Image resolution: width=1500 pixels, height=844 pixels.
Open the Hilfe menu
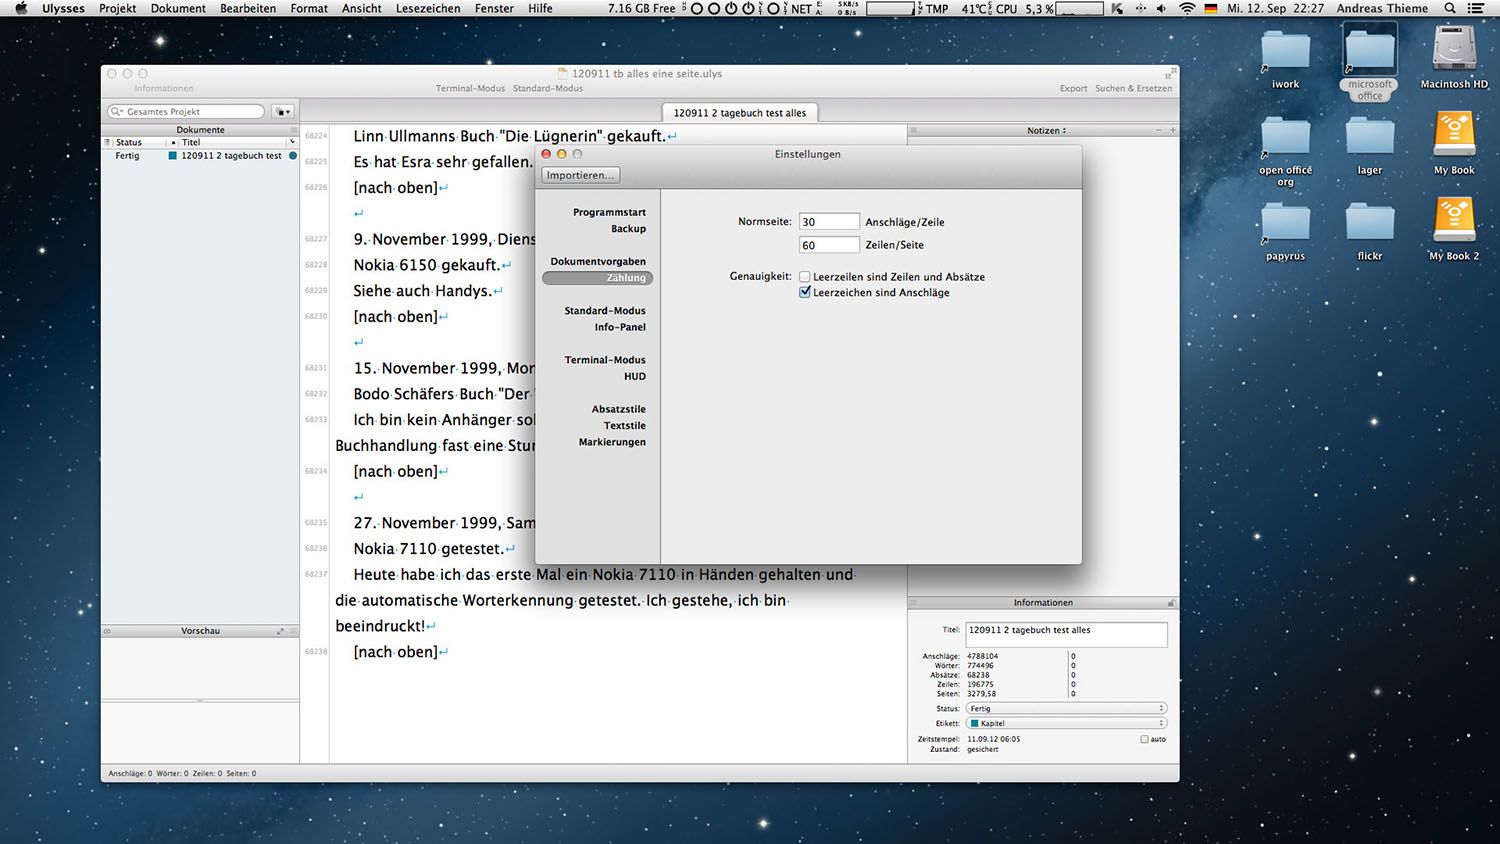click(540, 8)
